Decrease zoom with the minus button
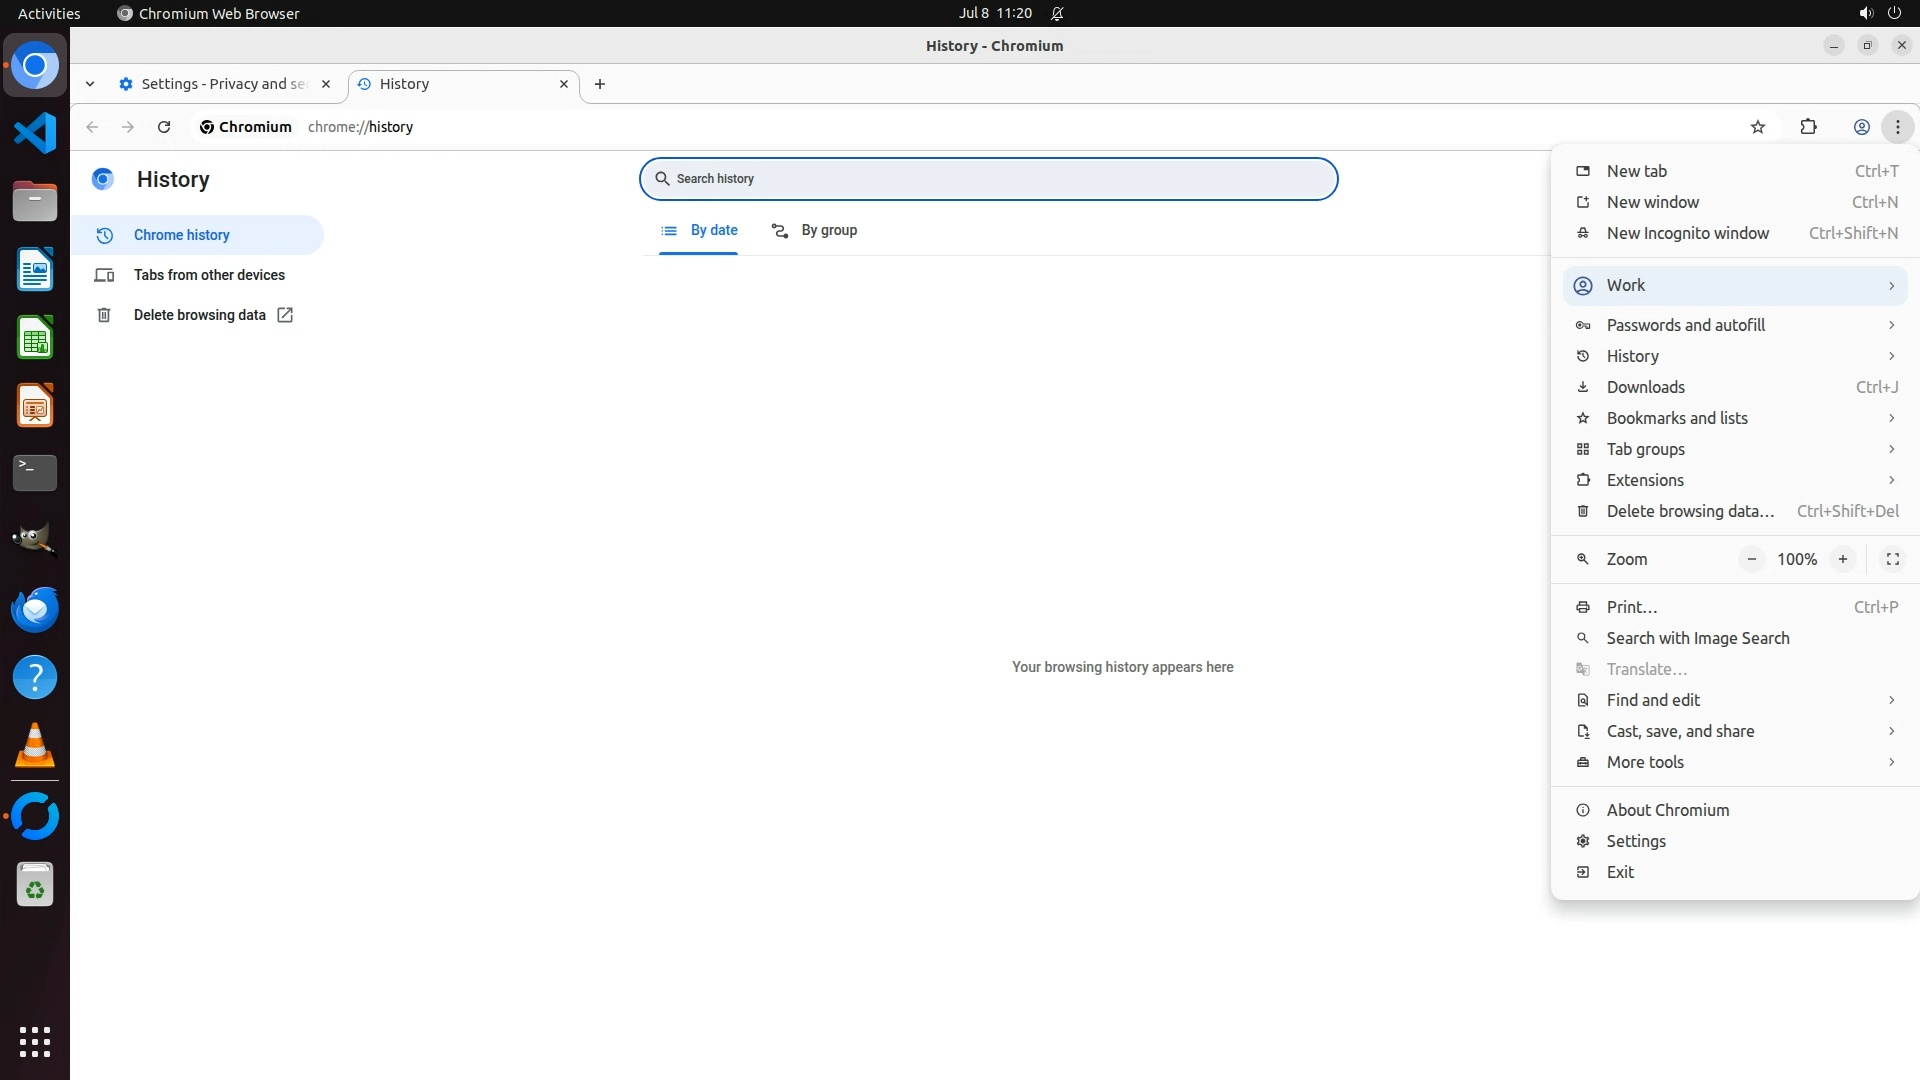 click(1751, 559)
